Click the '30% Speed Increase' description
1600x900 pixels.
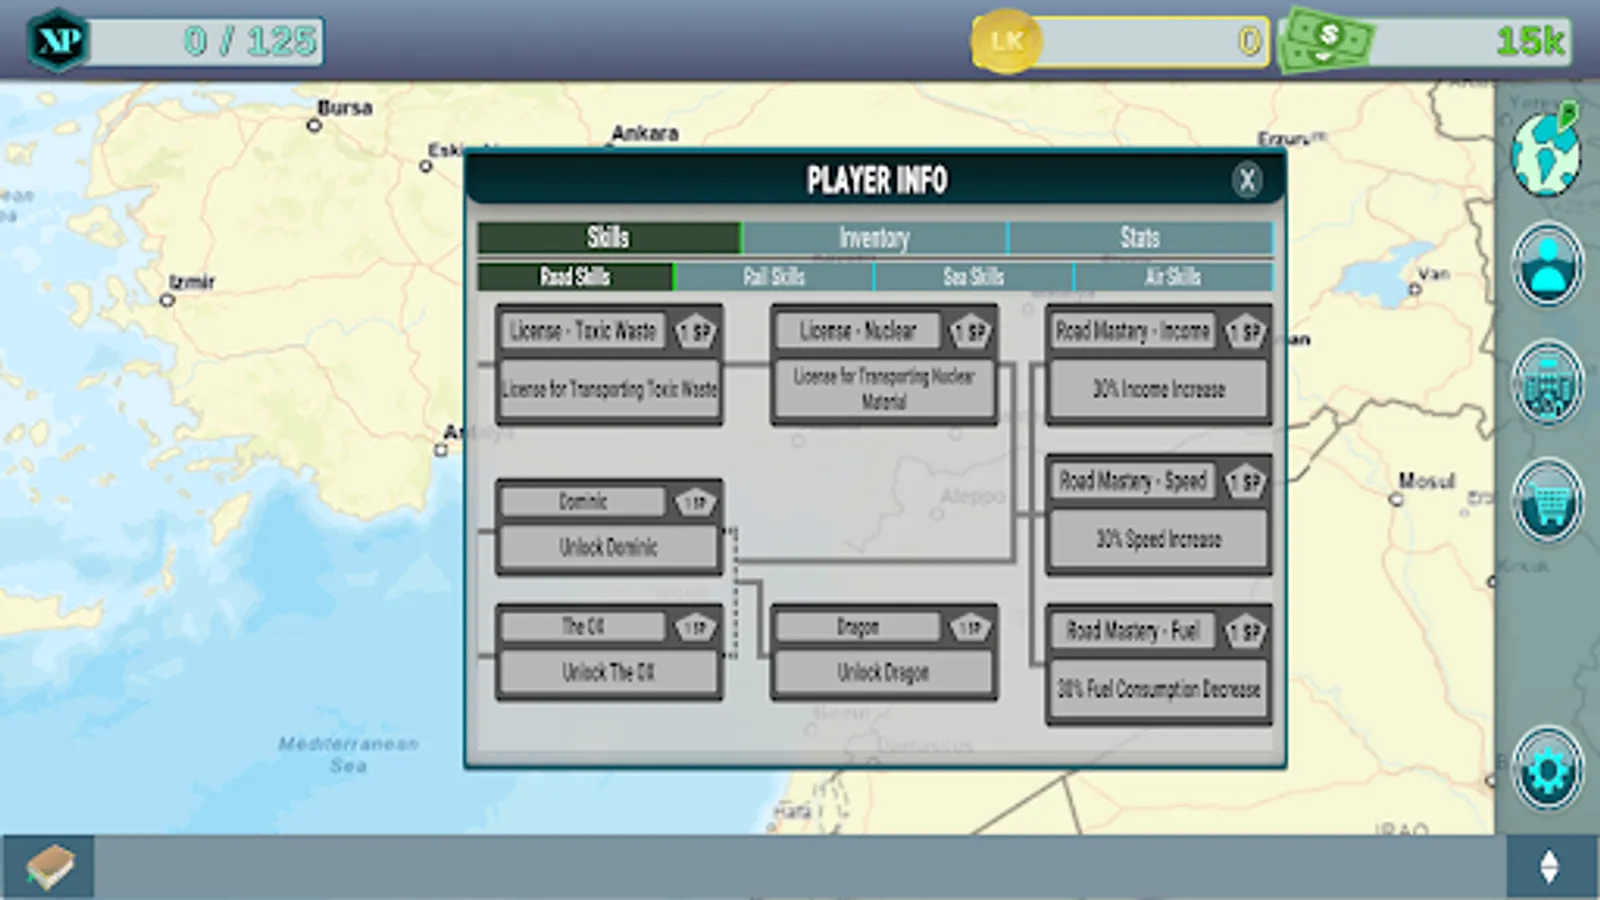[1159, 540]
